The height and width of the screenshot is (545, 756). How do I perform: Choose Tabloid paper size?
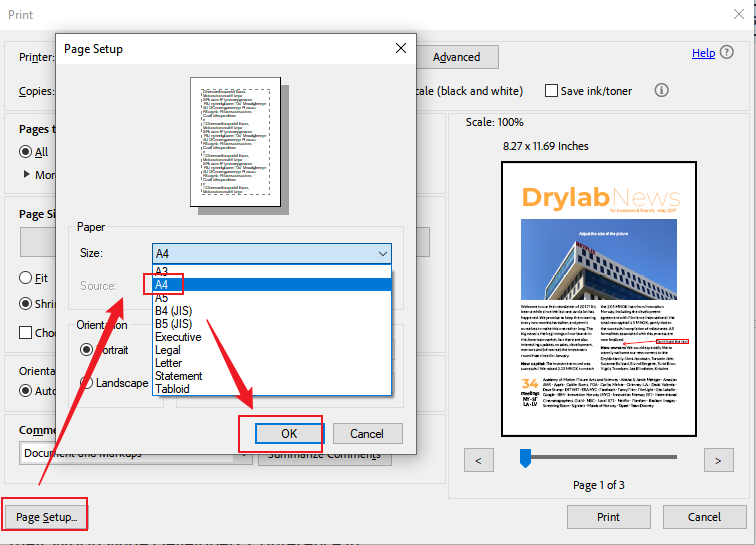click(272, 389)
